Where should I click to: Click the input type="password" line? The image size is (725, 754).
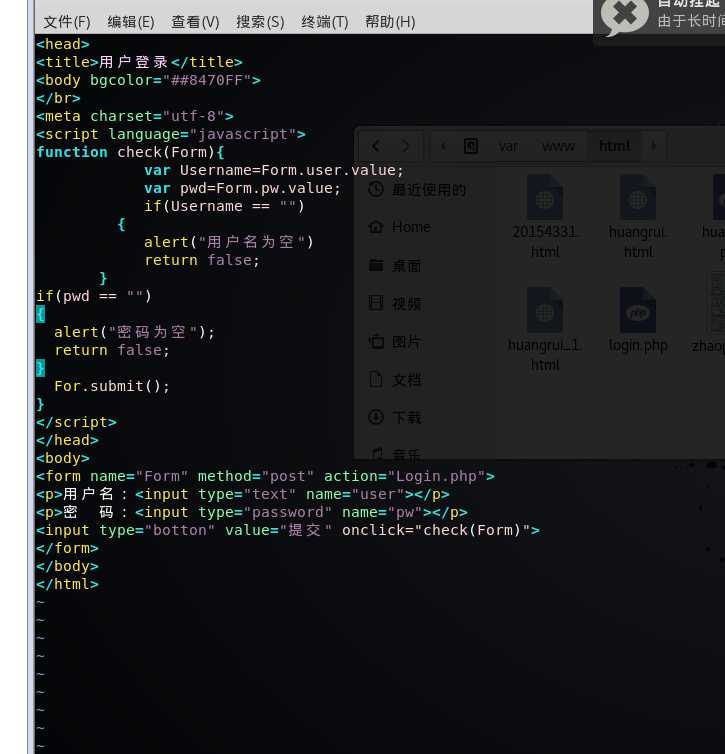click(252, 512)
